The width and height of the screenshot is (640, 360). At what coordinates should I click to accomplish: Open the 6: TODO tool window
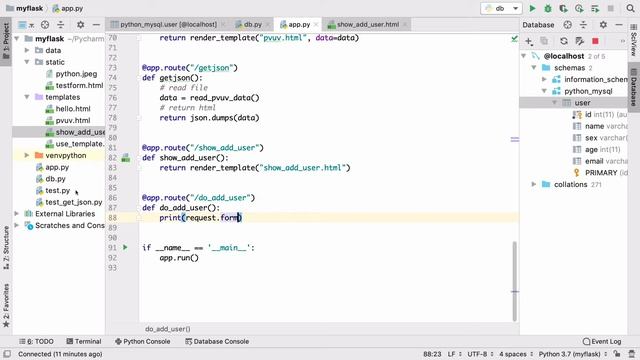(36, 341)
